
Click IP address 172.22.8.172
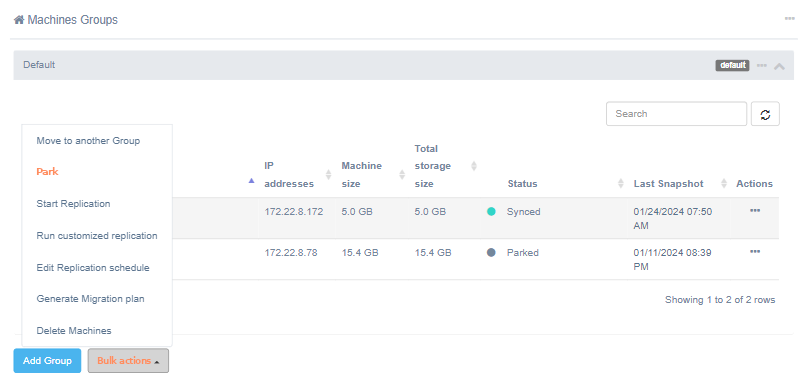click(294, 211)
